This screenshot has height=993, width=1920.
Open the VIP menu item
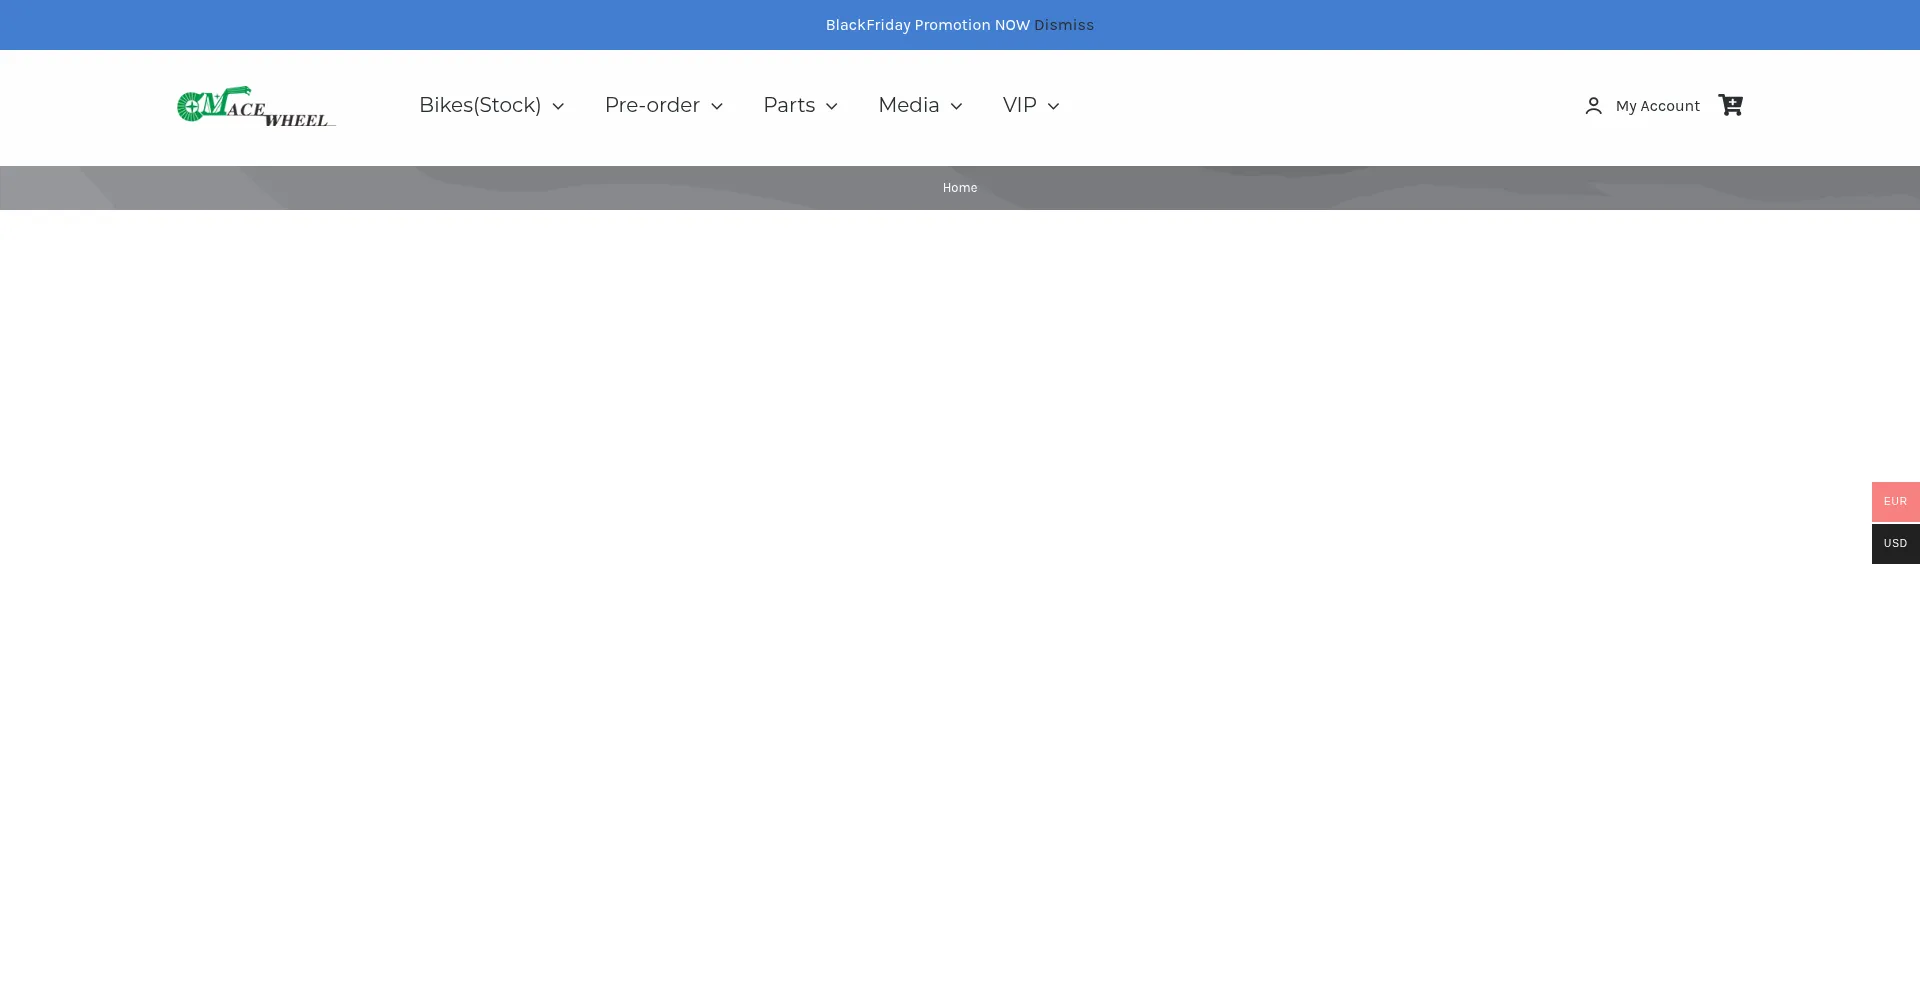[1019, 105]
